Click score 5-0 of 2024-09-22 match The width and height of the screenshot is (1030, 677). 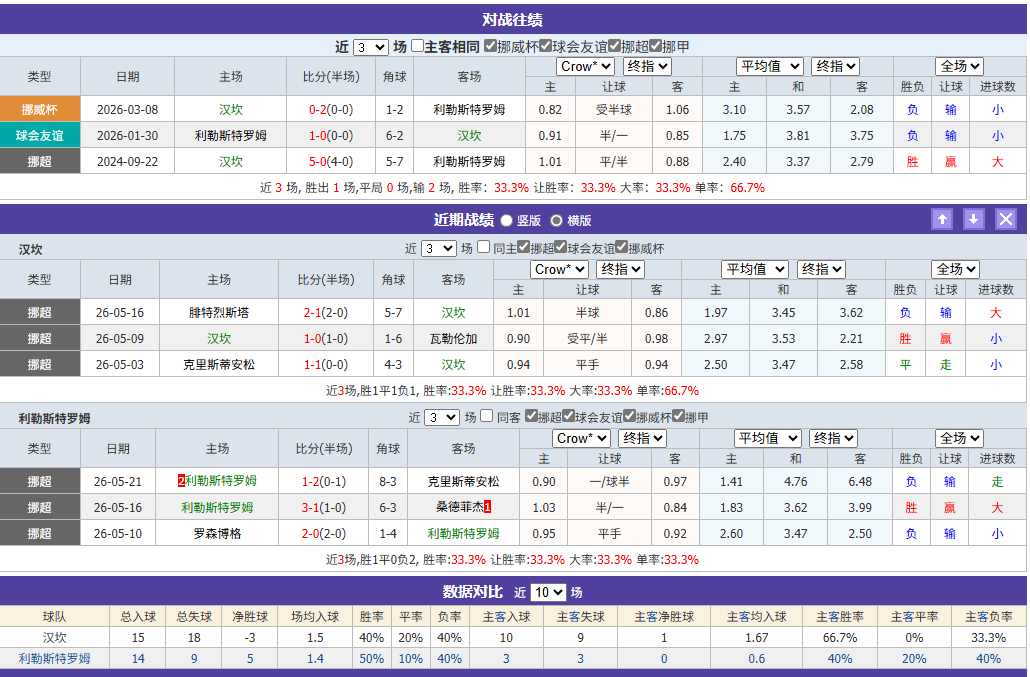pyautogui.click(x=319, y=162)
